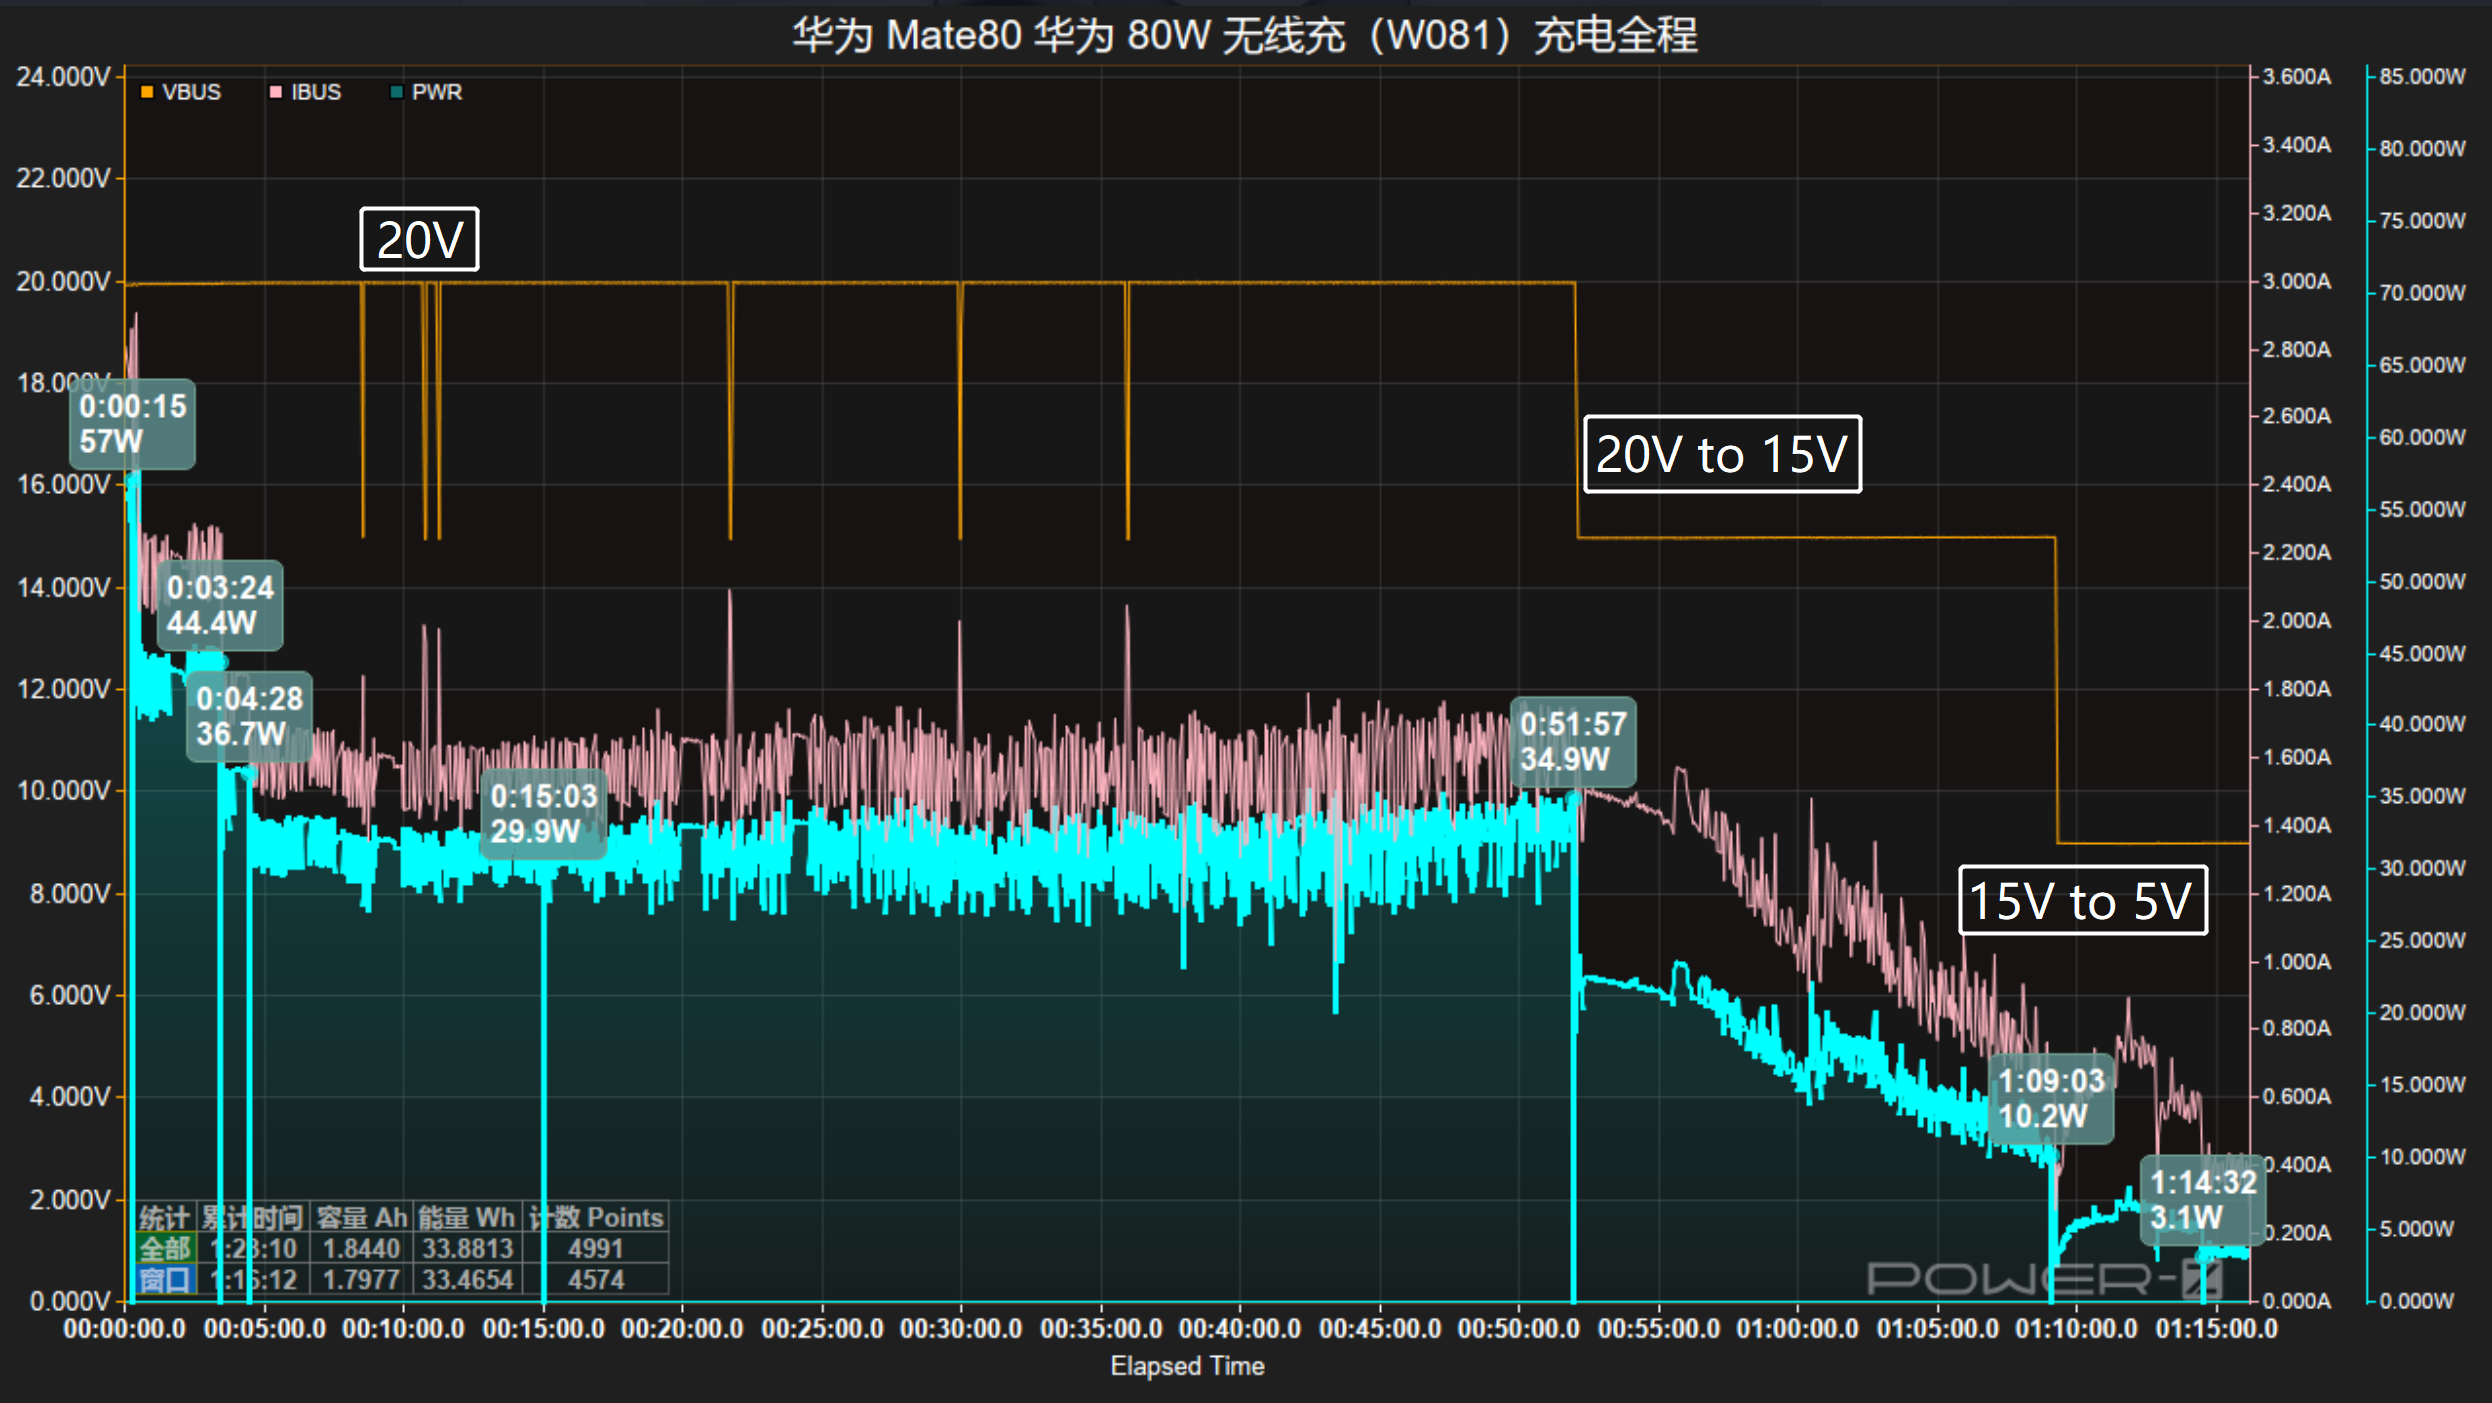Image resolution: width=2492 pixels, height=1403 pixels.
Task: Click the pink IBUS legend swatch
Action: (x=275, y=92)
